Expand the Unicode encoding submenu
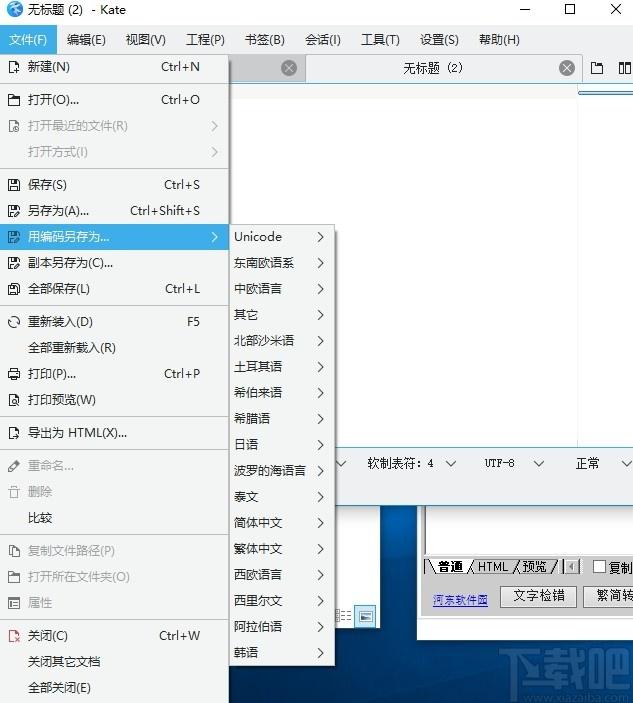 (x=282, y=237)
